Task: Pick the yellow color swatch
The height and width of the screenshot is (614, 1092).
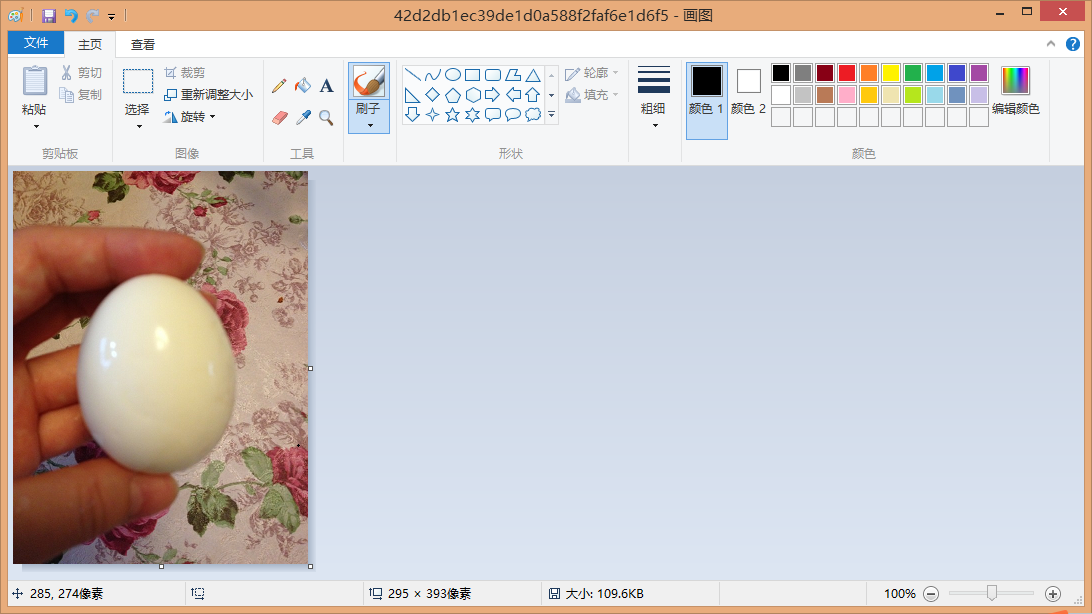Action: 891,72
